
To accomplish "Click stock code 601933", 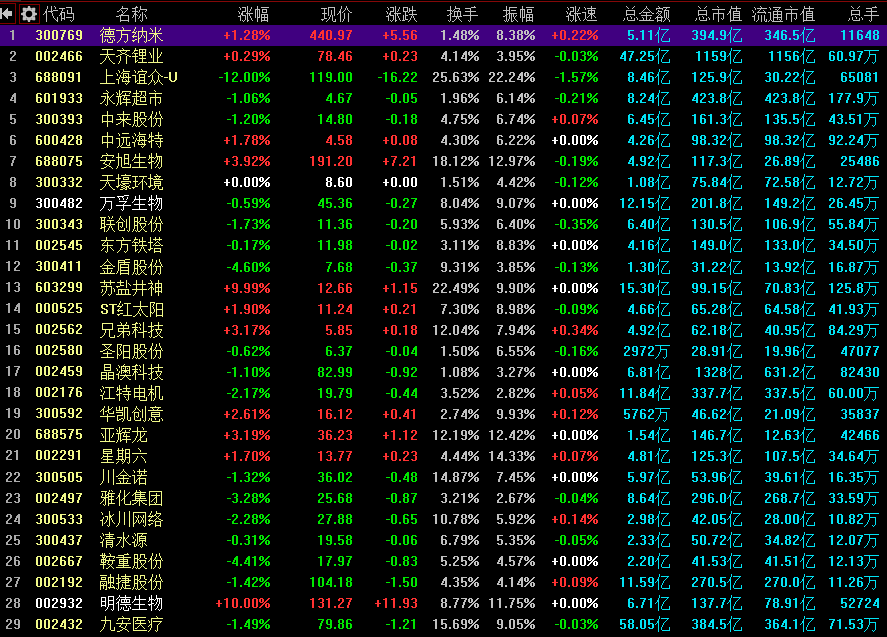I will (59, 98).
